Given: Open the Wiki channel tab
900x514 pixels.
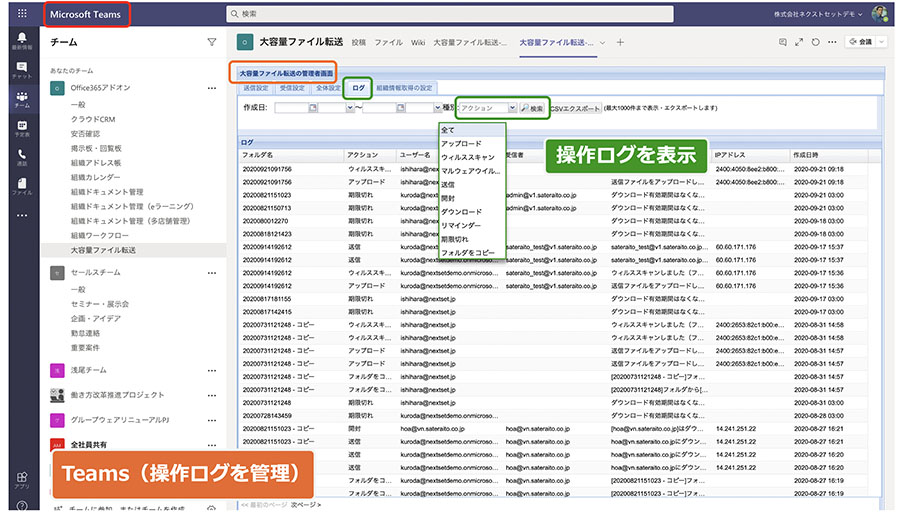Looking at the screenshot, I should pos(418,42).
